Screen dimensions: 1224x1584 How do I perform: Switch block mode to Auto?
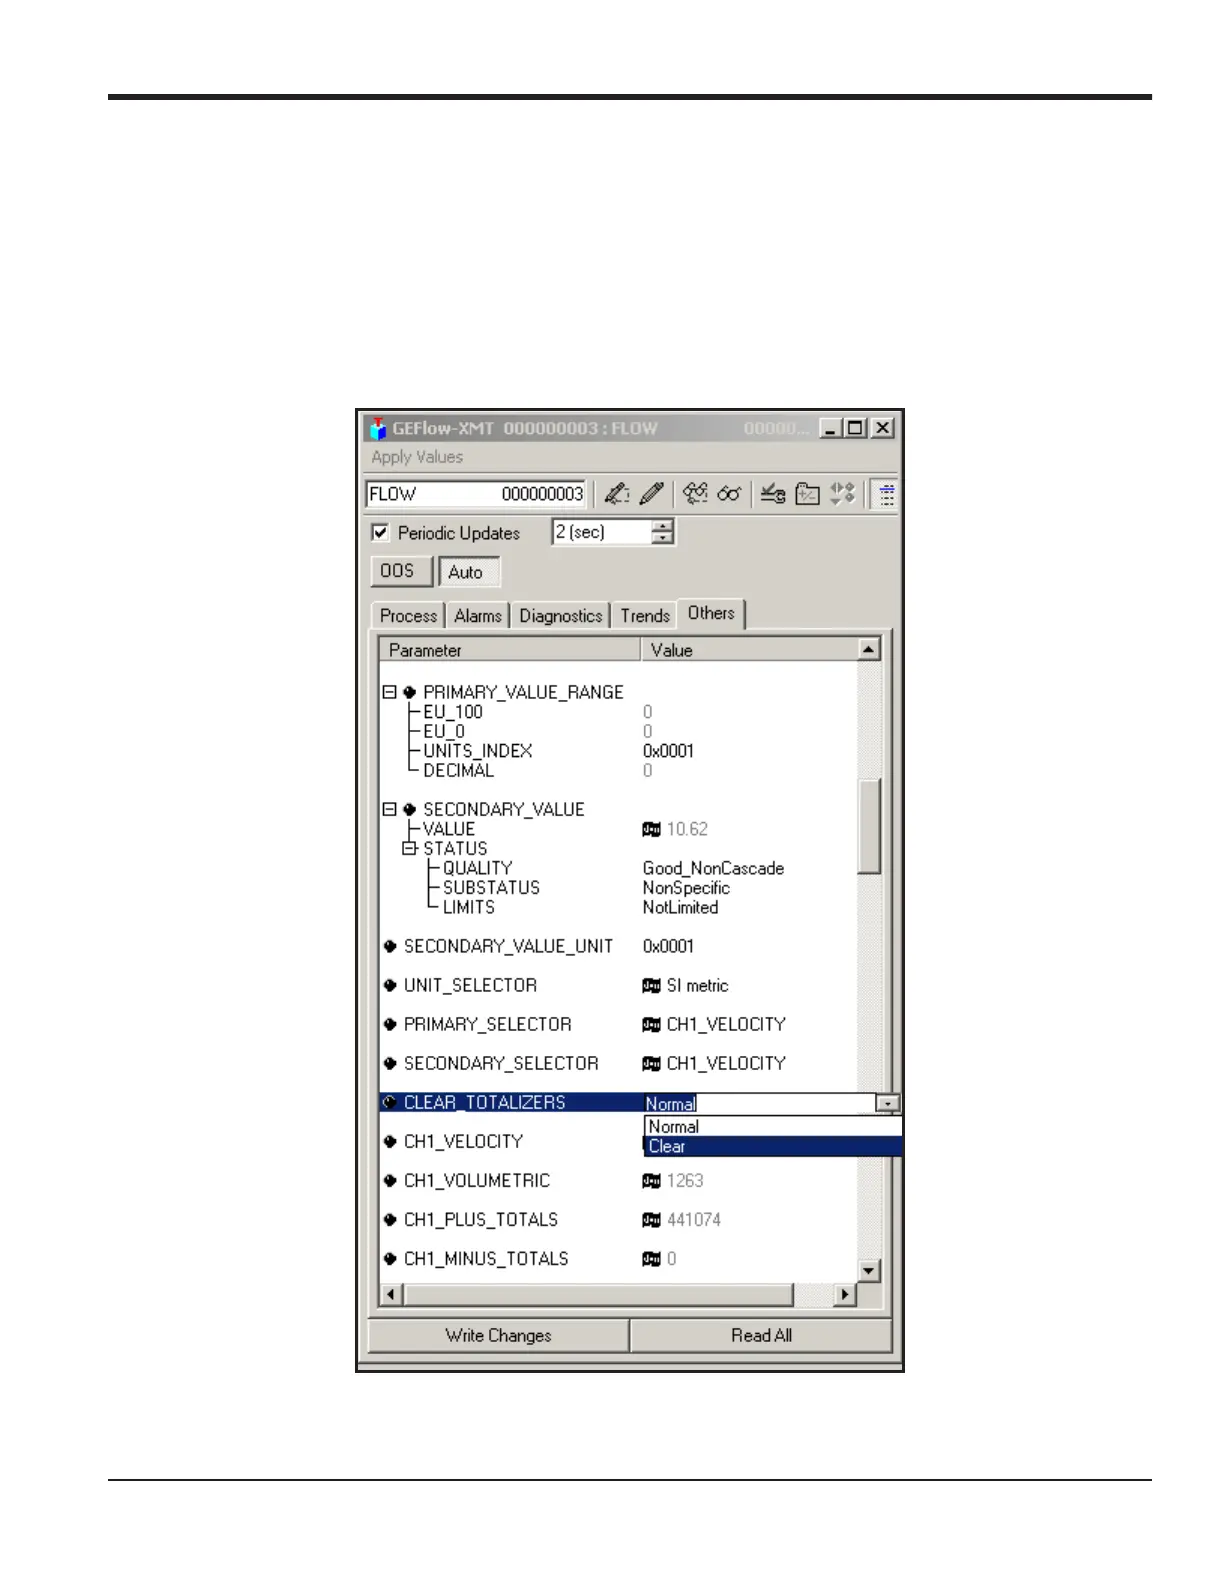click(469, 572)
